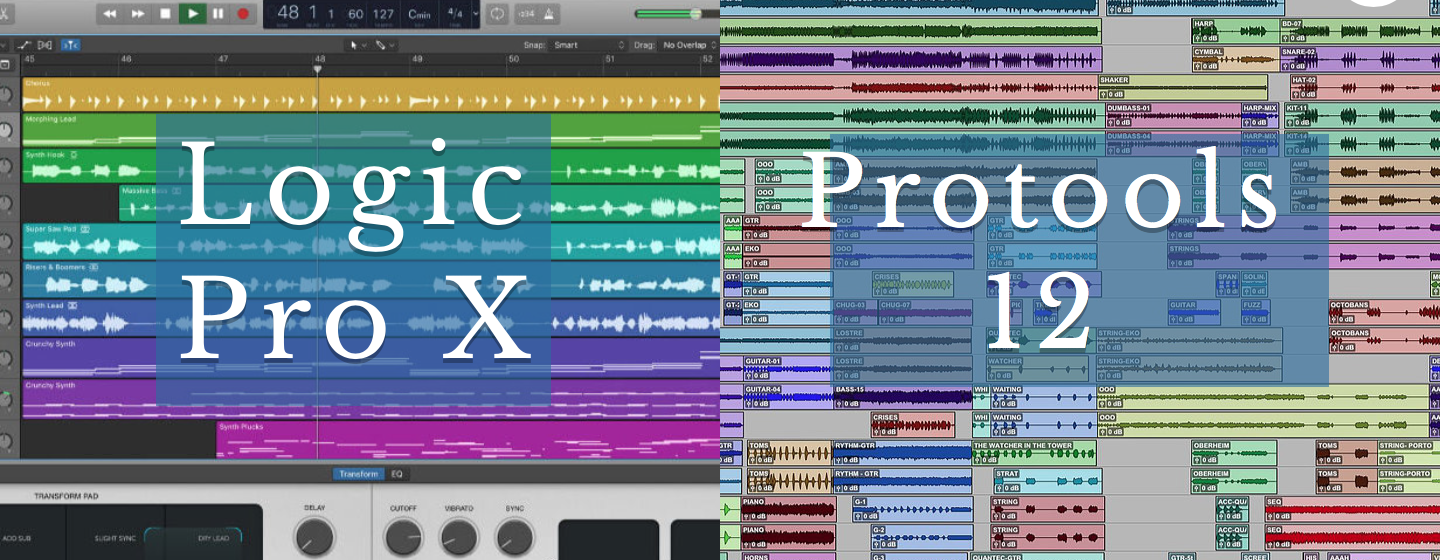Open the Snap mode Smart dropdown
Image resolution: width=1440 pixels, height=560 pixels.
590,45
